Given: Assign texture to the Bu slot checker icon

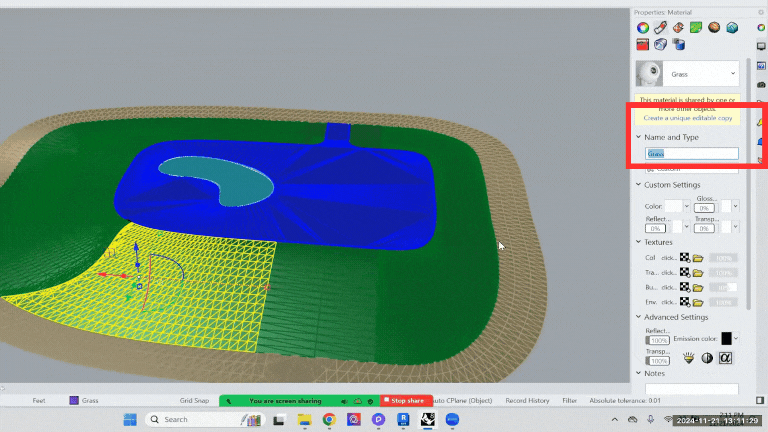Looking at the screenshot, I should click(x=684, y=287).
